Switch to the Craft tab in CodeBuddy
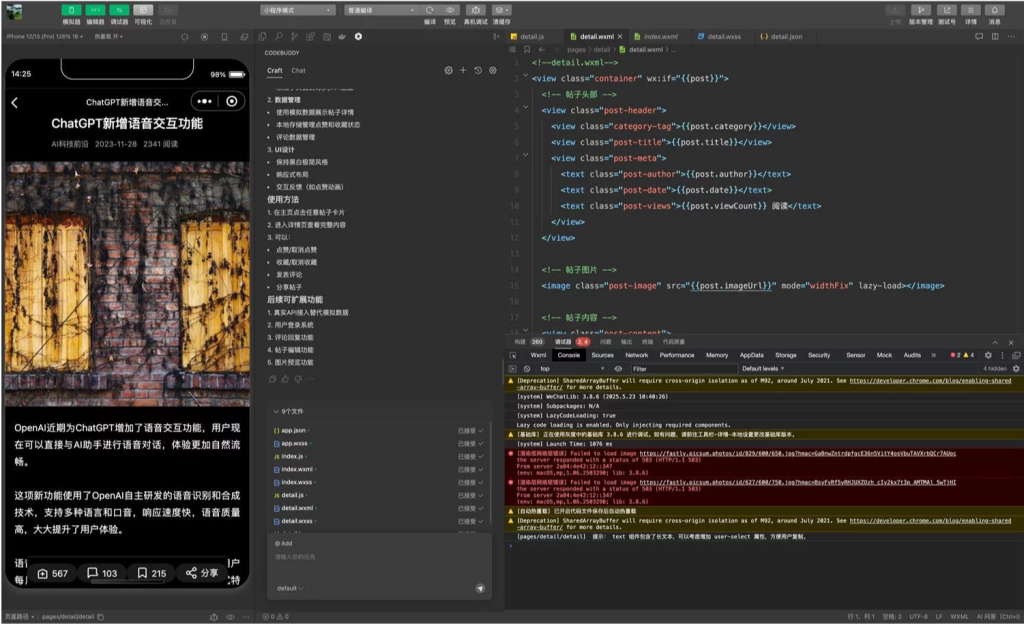The height and width of the screenshot is (624, 1024). point(274,70)
